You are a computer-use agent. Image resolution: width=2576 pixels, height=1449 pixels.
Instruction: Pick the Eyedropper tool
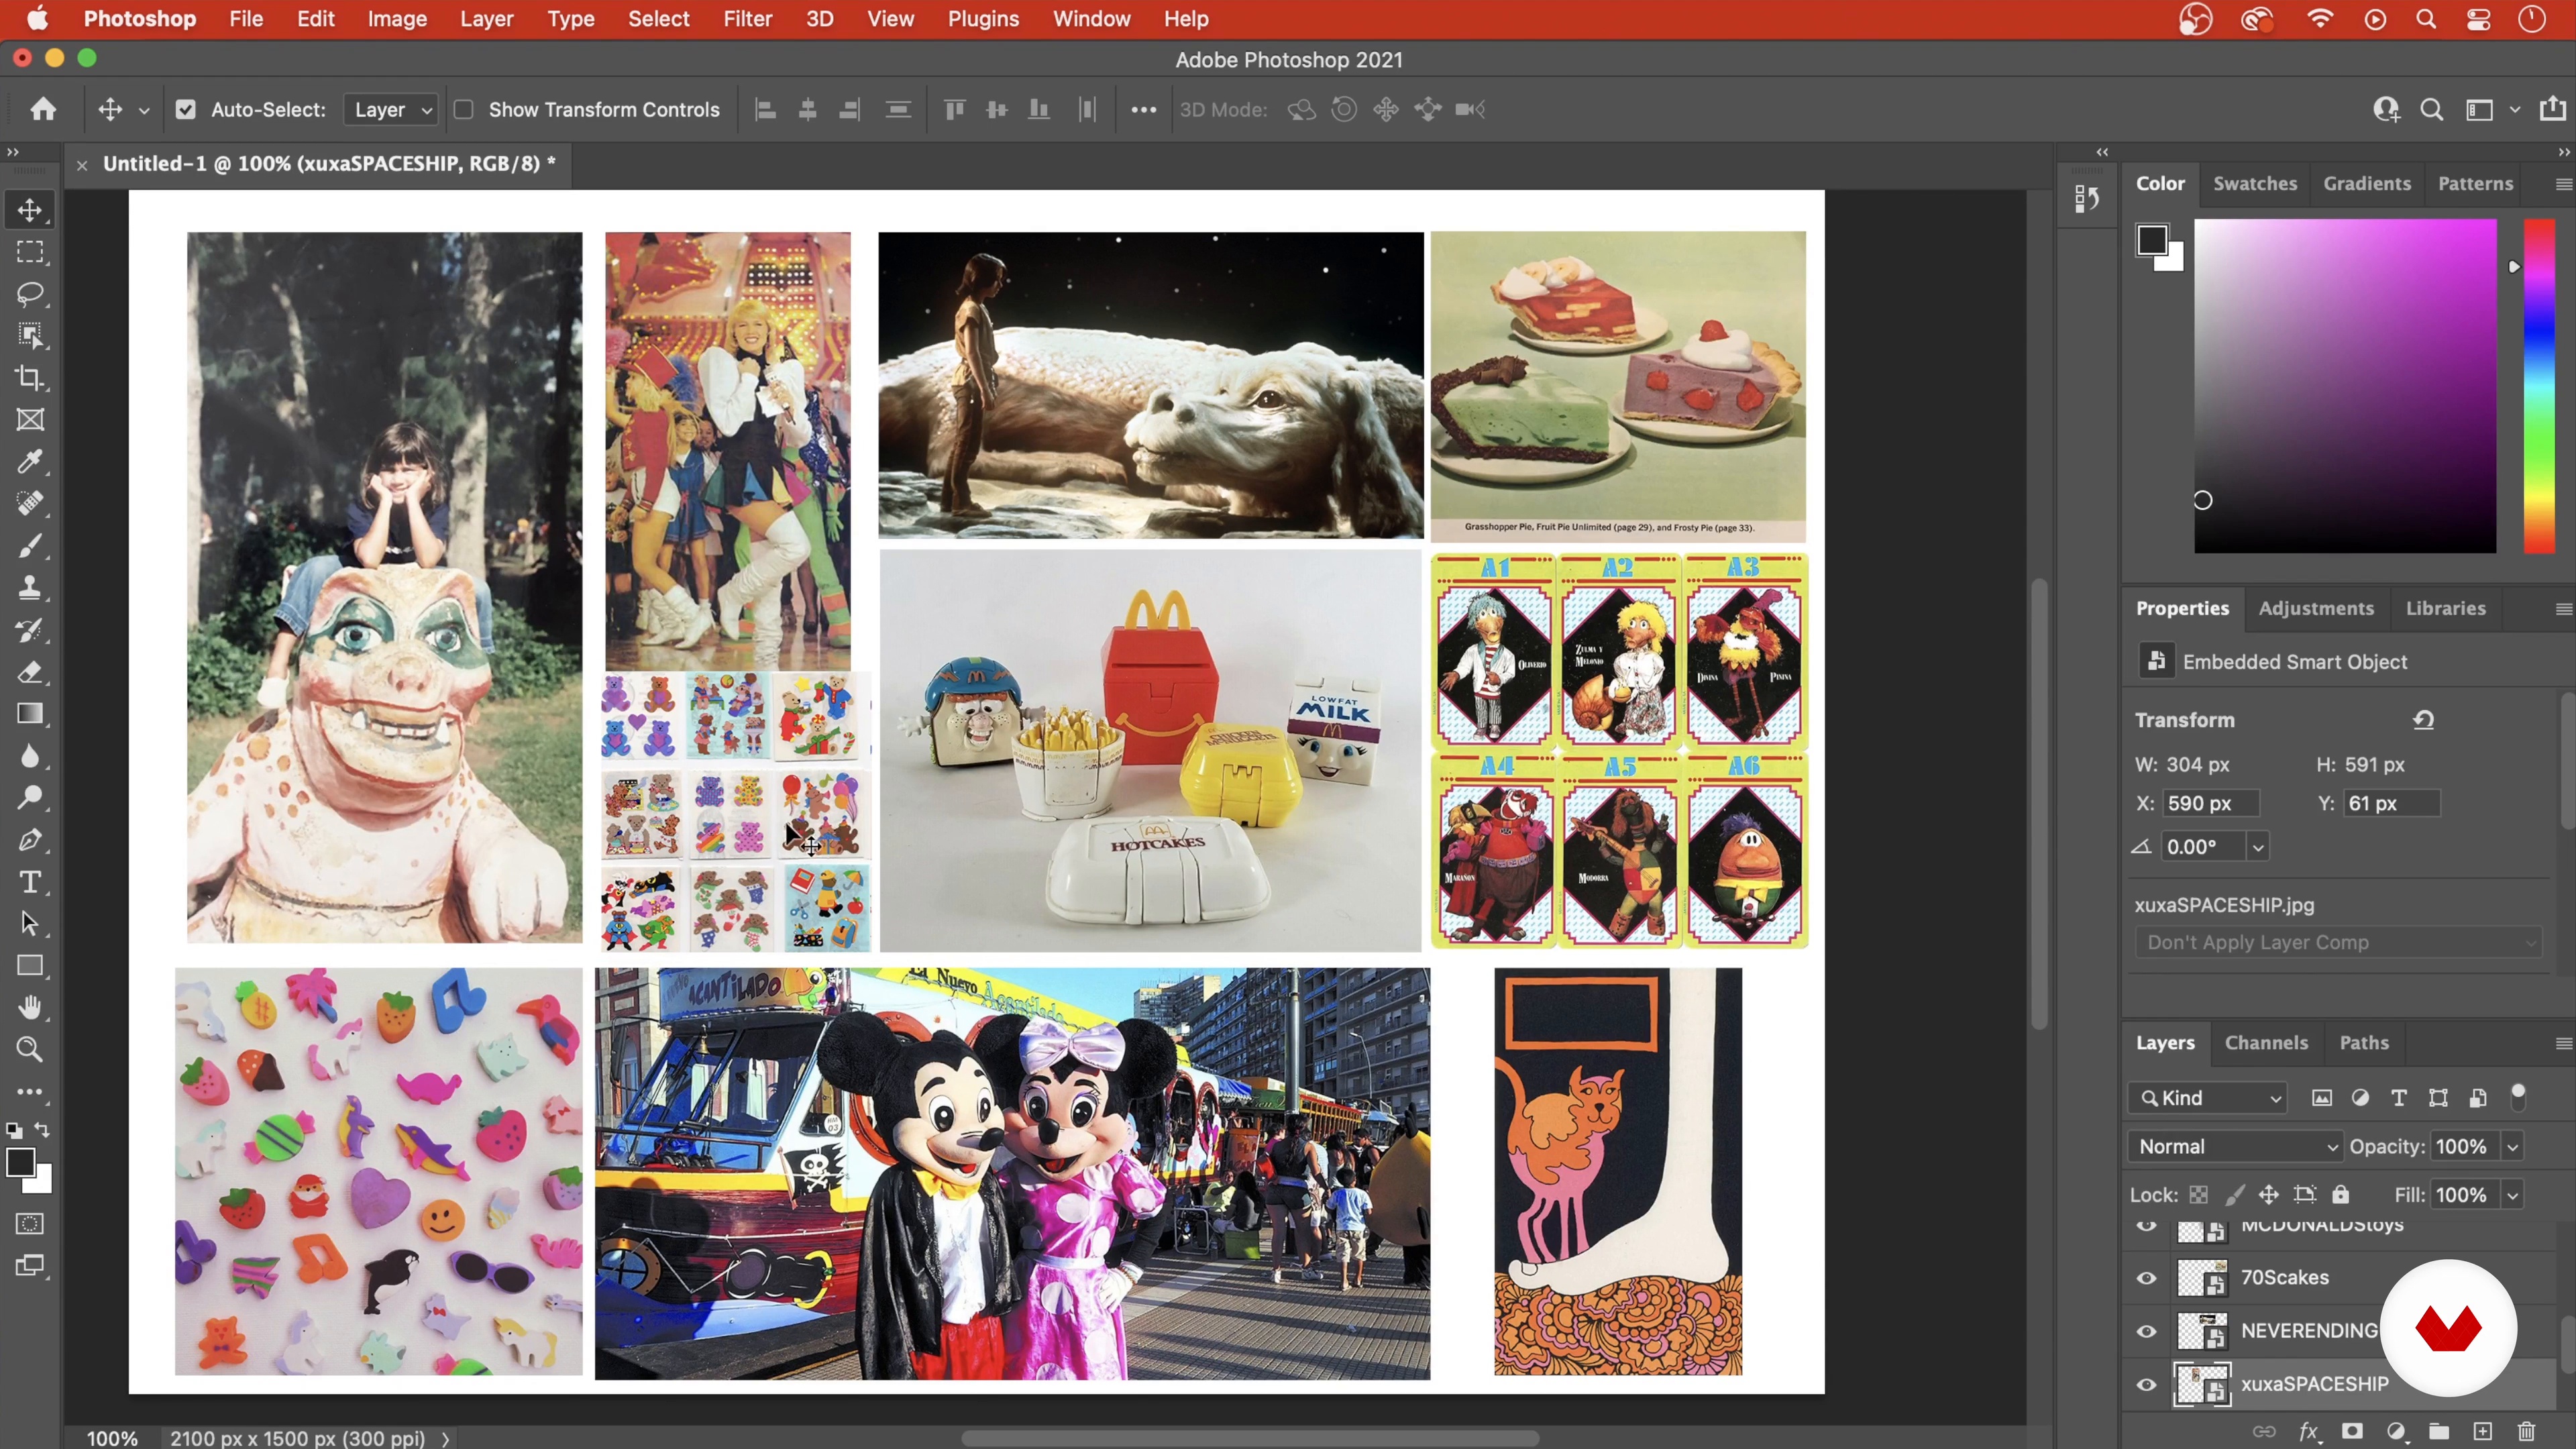click(30, 462)
